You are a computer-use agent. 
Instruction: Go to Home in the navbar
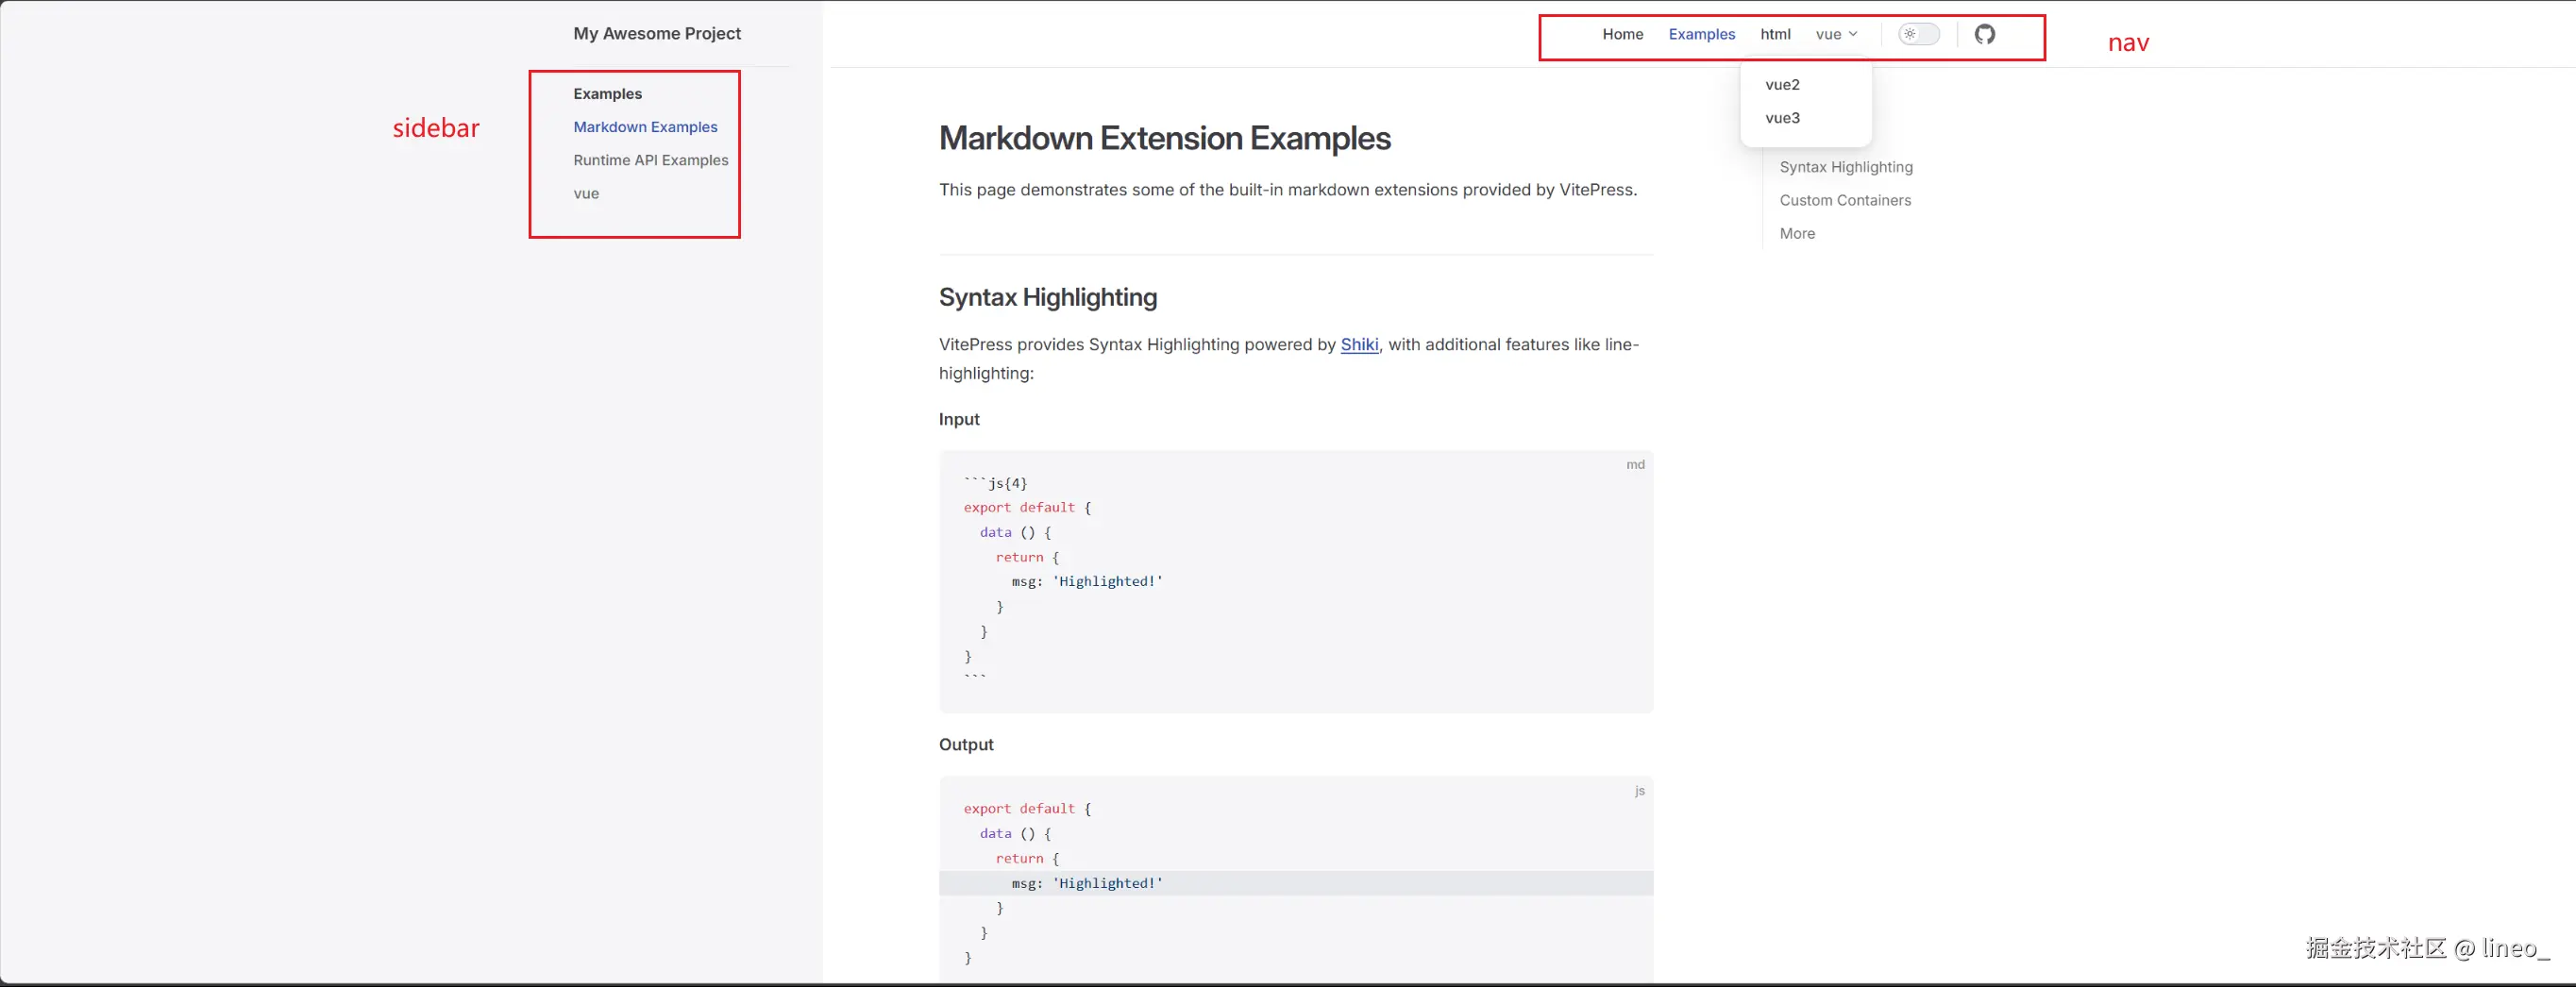tap(1622, 34)
